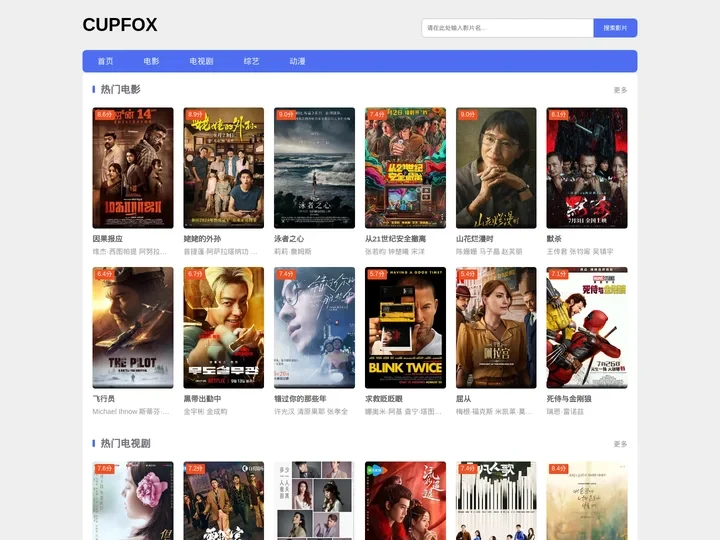
Task: Open The Pilot 飞行员 poster
Action: [133, 327]
